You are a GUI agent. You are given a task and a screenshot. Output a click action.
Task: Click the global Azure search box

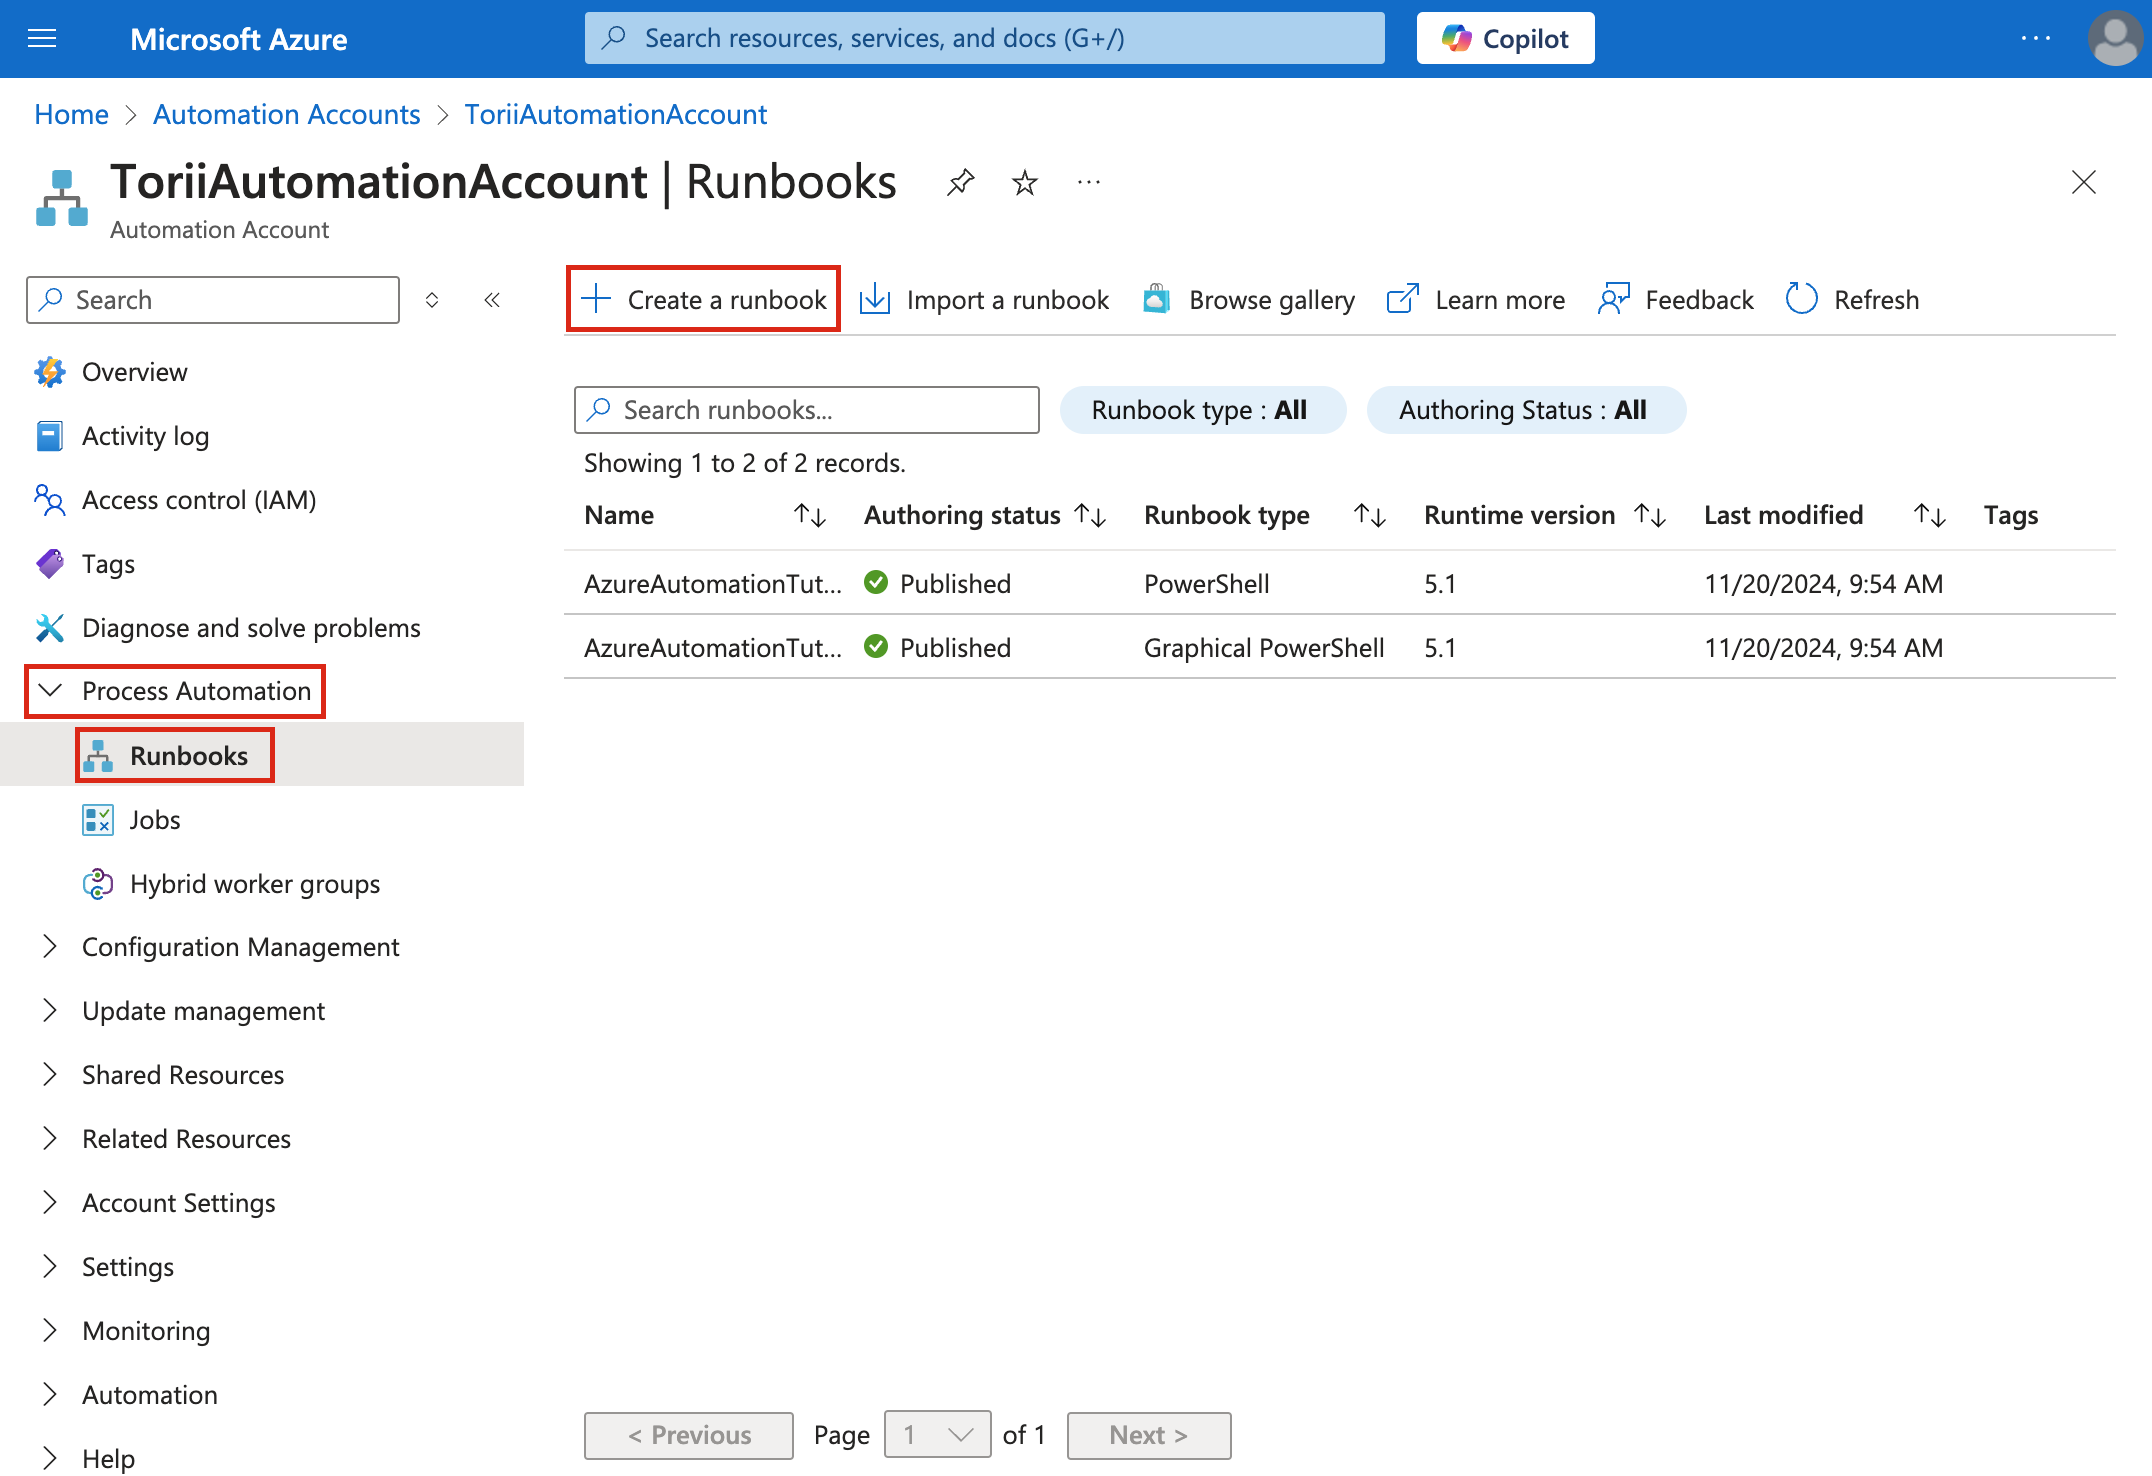tap(984, 38)
